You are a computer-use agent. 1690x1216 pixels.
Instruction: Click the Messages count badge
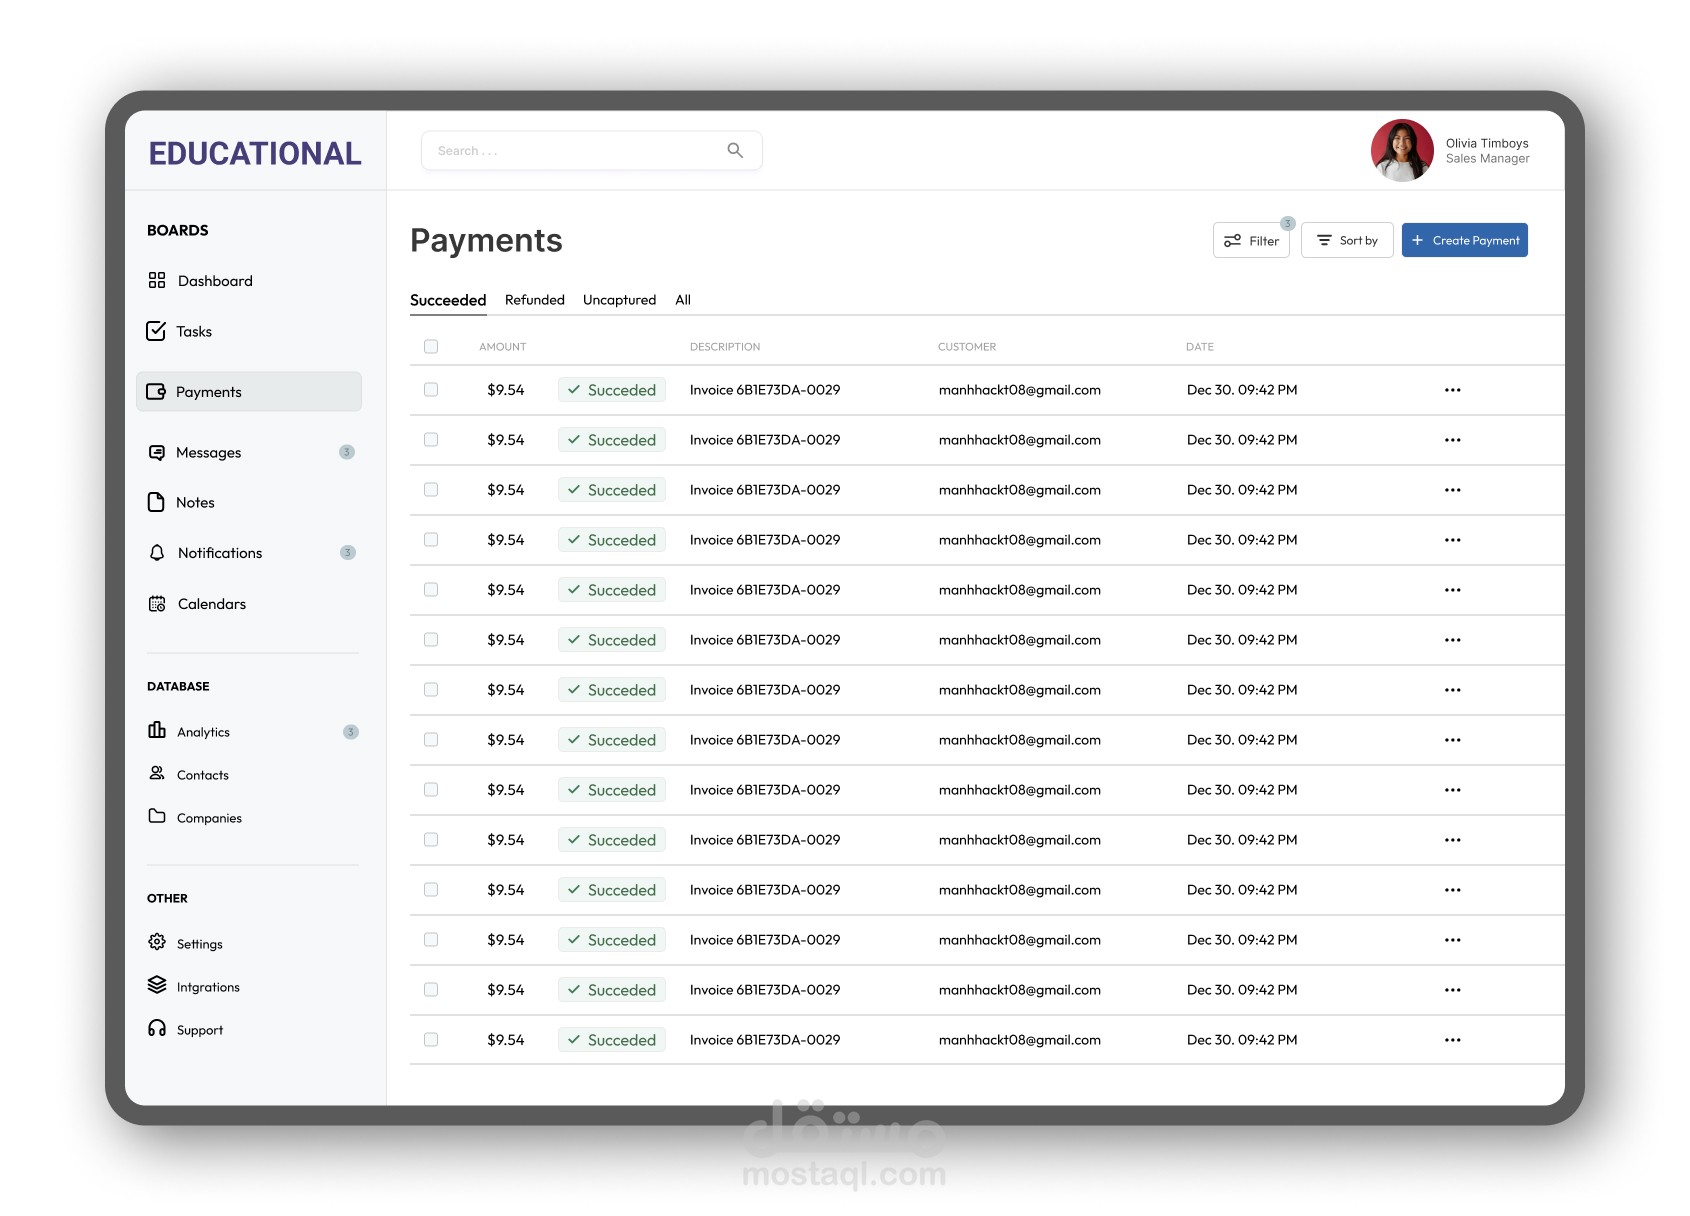click(347, 452)
